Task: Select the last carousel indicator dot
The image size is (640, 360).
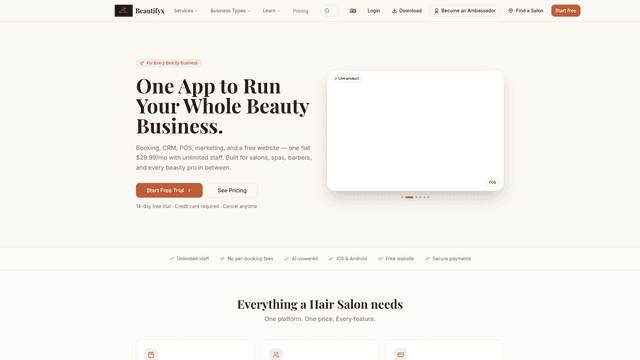Action: (428, 198)
